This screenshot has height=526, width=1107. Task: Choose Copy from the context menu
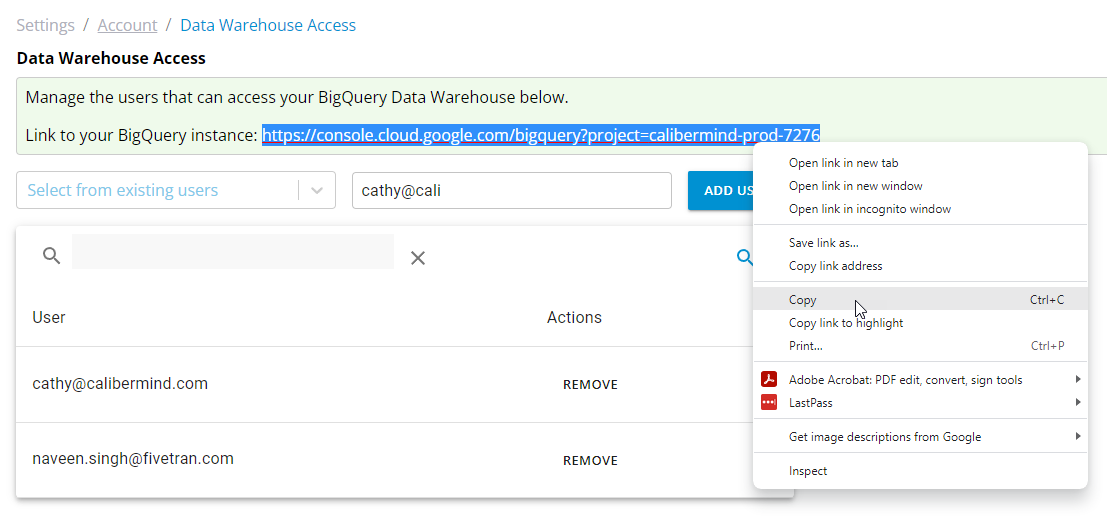click(921, 300)
